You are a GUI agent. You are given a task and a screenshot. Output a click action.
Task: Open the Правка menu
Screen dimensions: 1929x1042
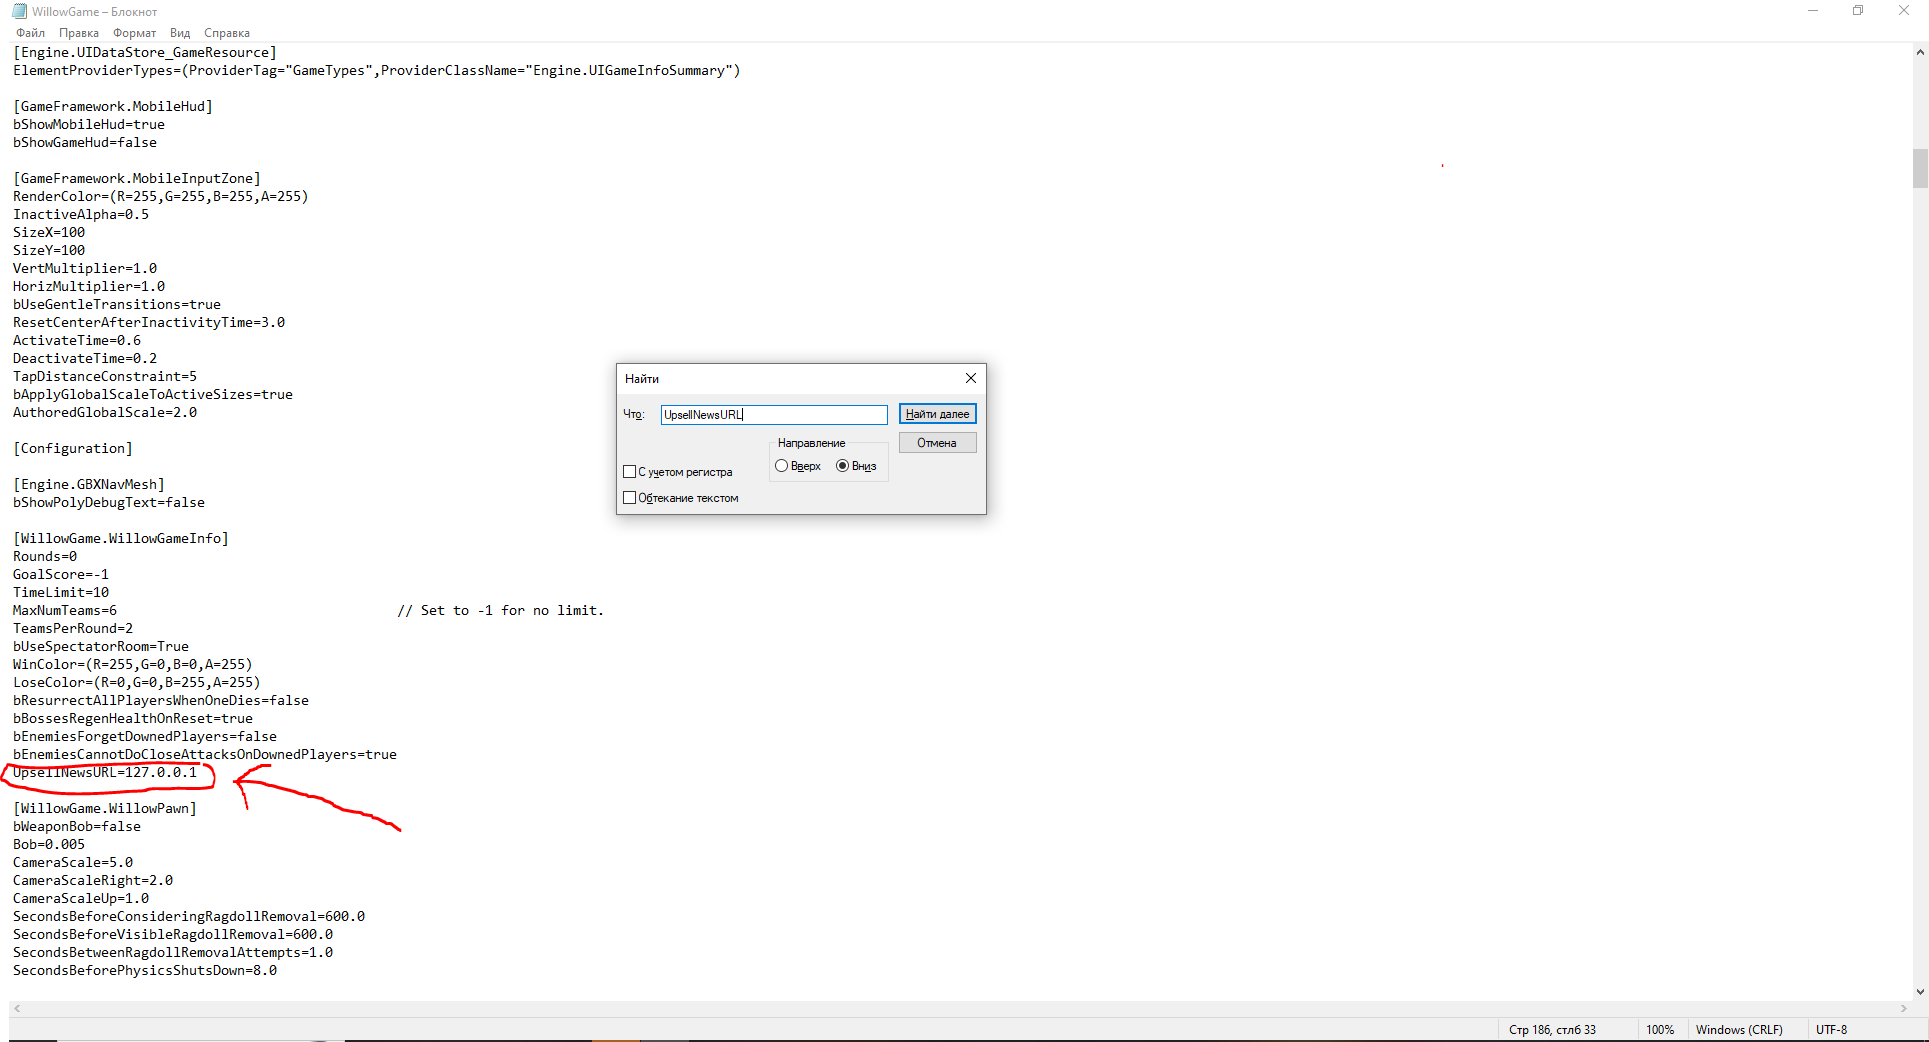click(79, 33)
